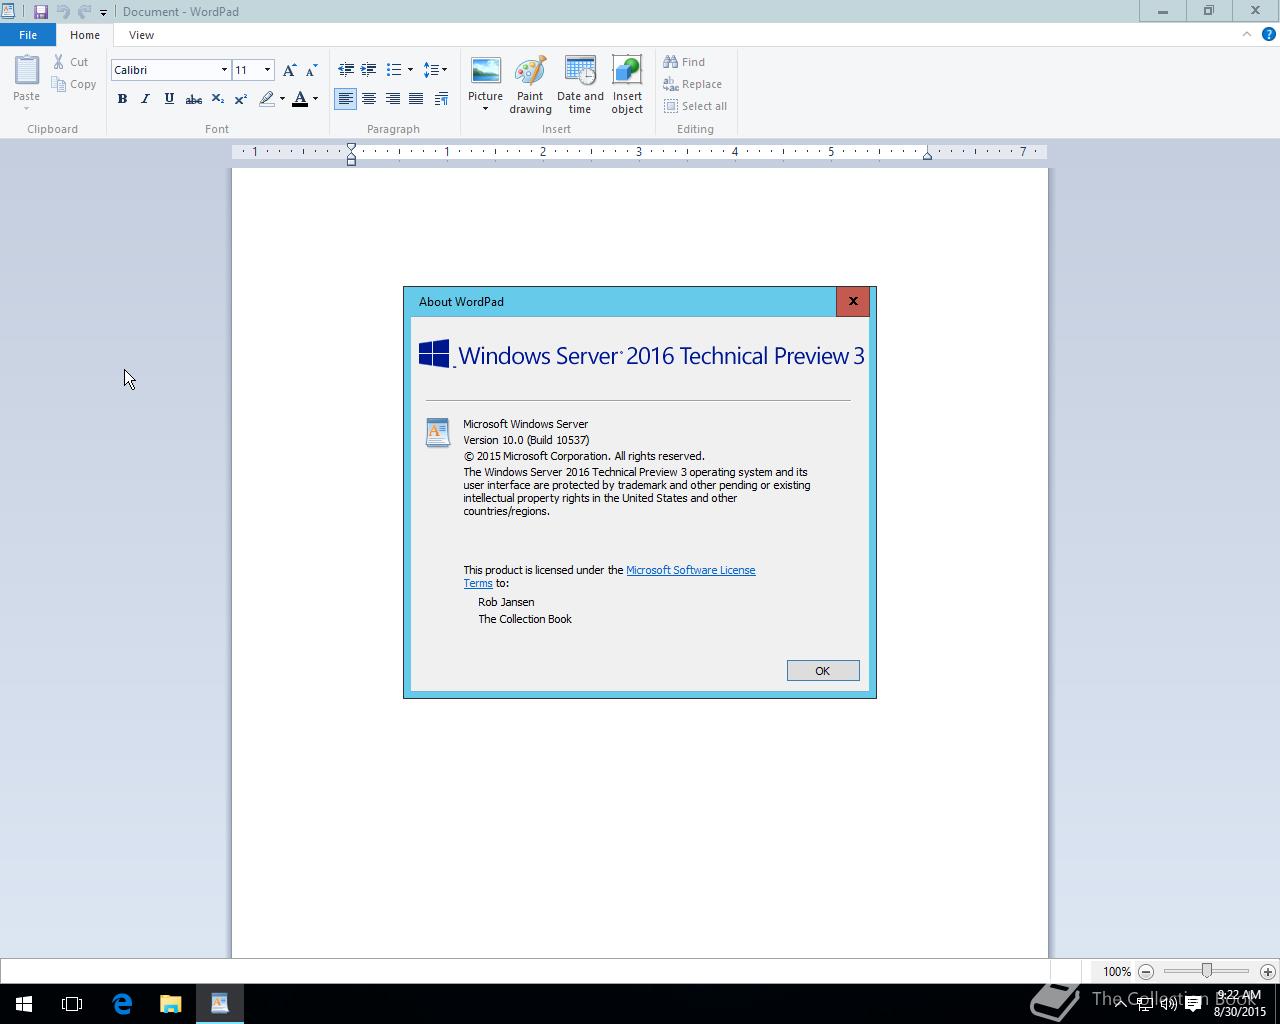Click Select all in Editing
Viewport: 1280px width, 1024px height.
(695, 106)
